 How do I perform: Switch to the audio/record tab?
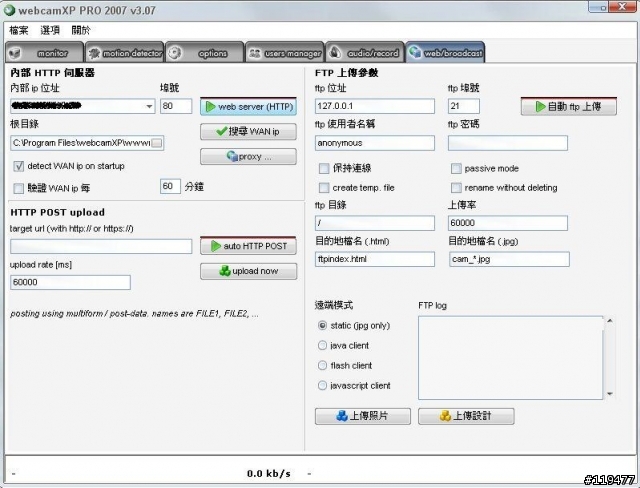tap(364, 53)
